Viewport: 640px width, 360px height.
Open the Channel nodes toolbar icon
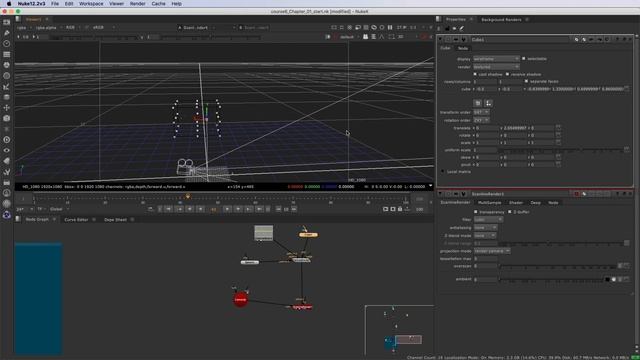(x=7, y=54)
